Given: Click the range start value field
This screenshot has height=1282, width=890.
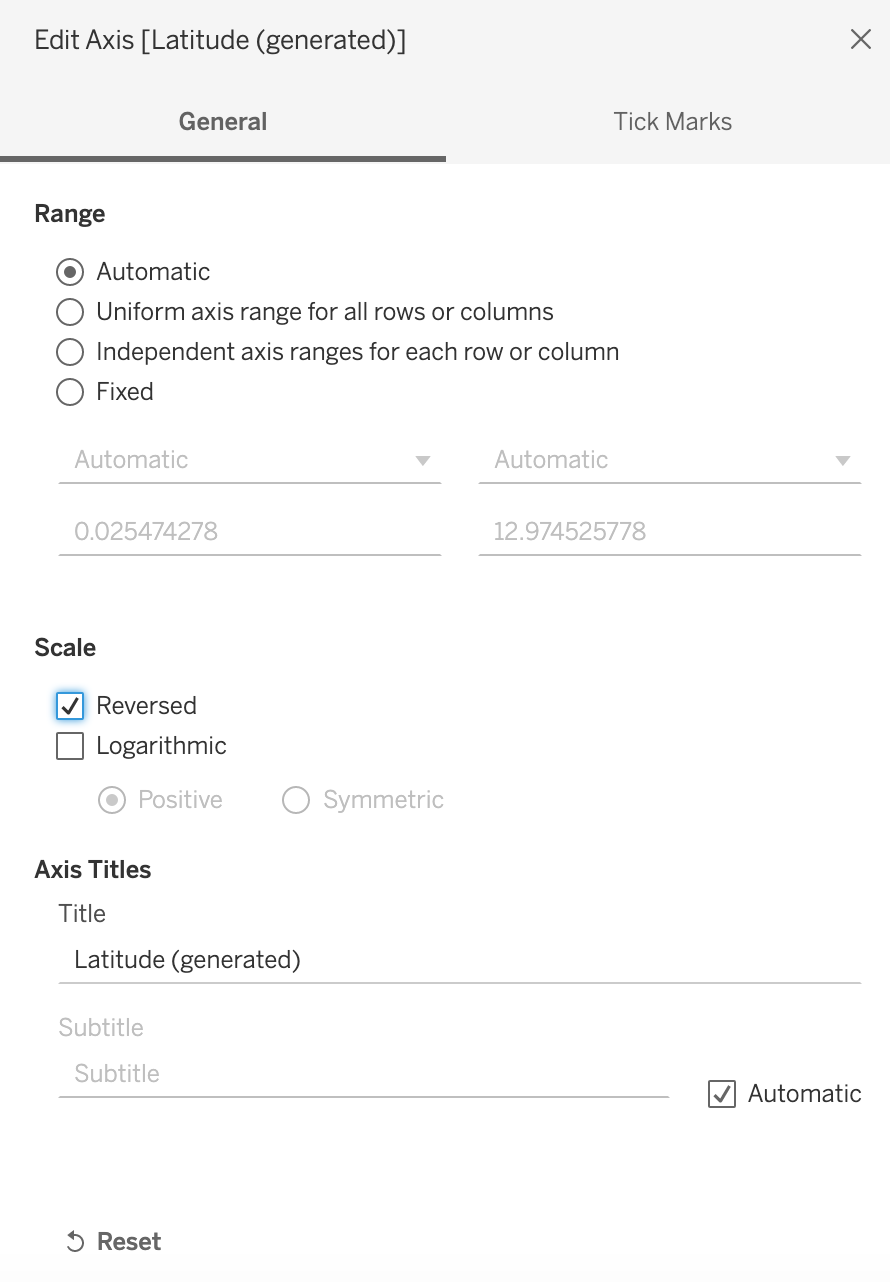Looking at the screenshot, I should coord(249,531).
